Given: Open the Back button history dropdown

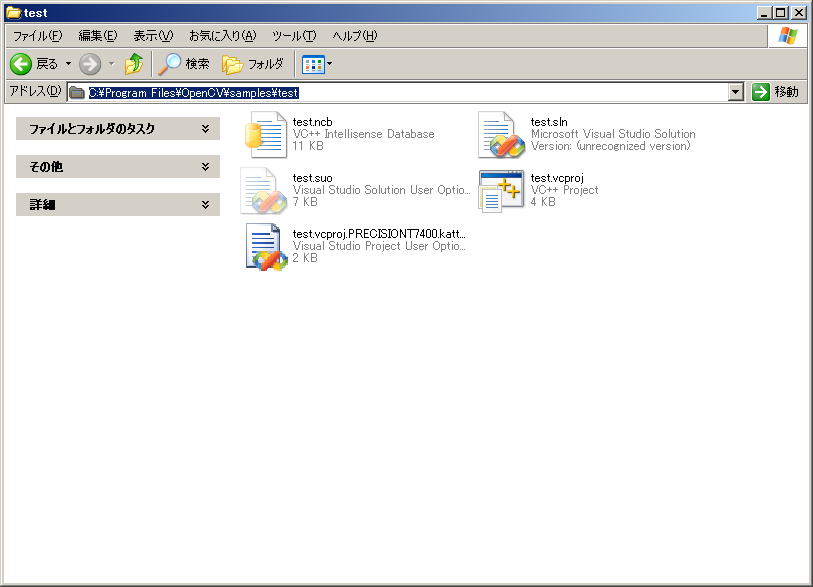Looking at the screenshot, I should tap(68, 64).
